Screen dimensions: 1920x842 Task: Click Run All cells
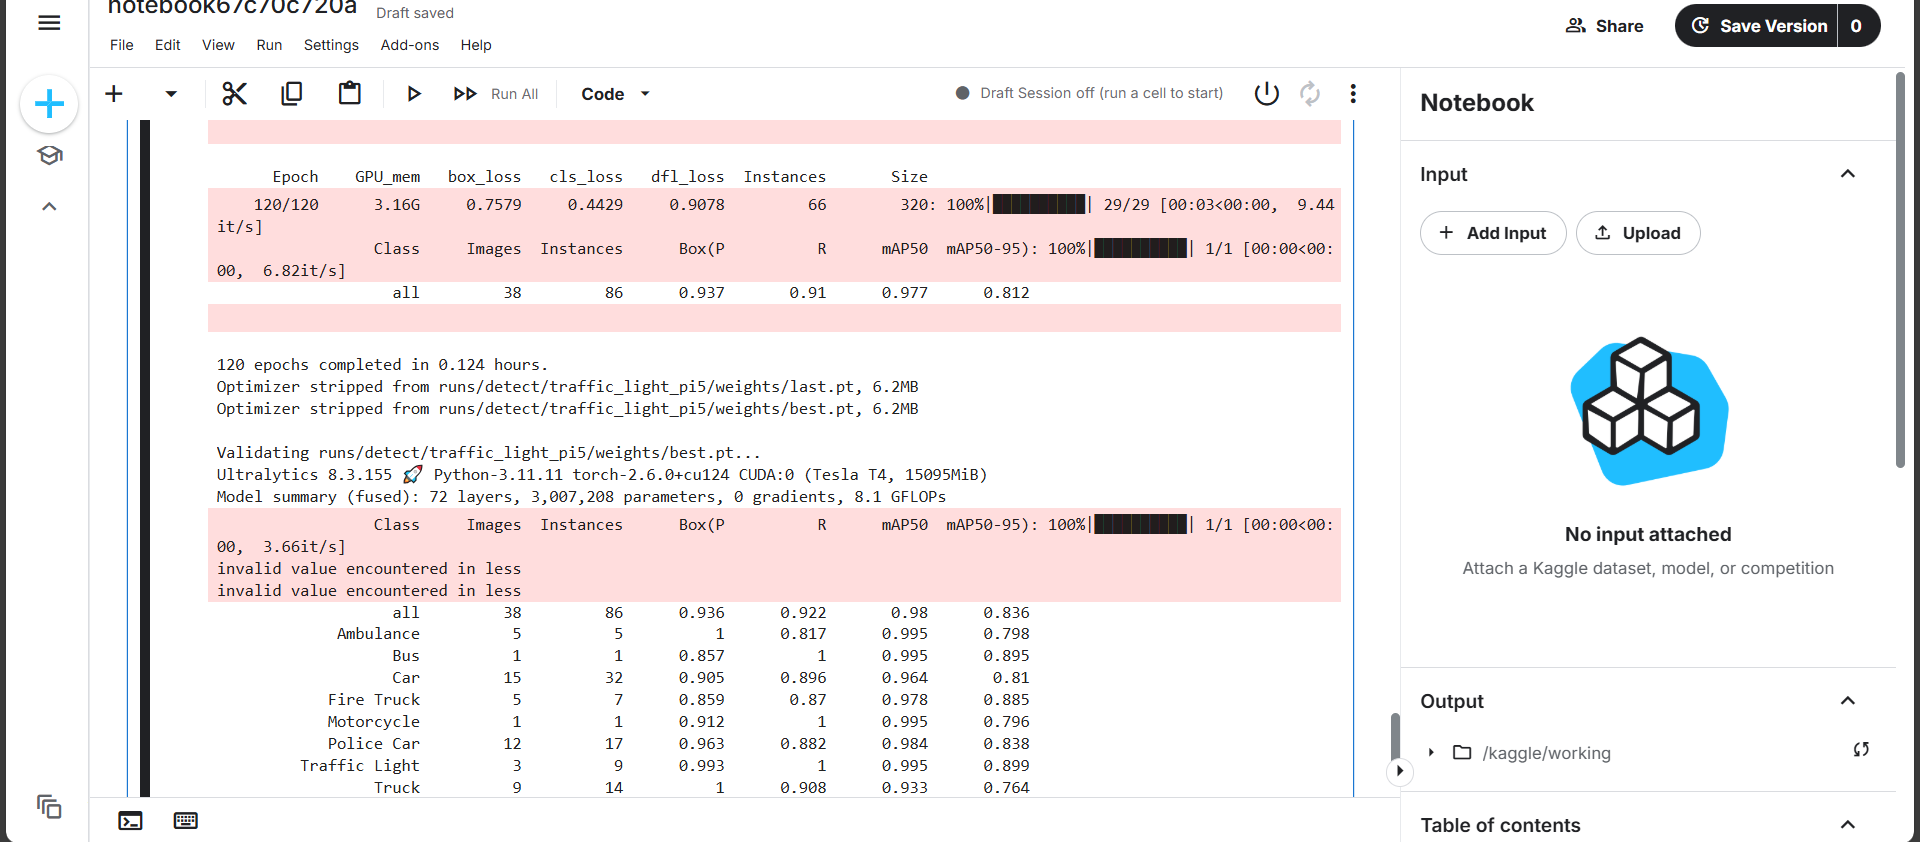(496, 94)
